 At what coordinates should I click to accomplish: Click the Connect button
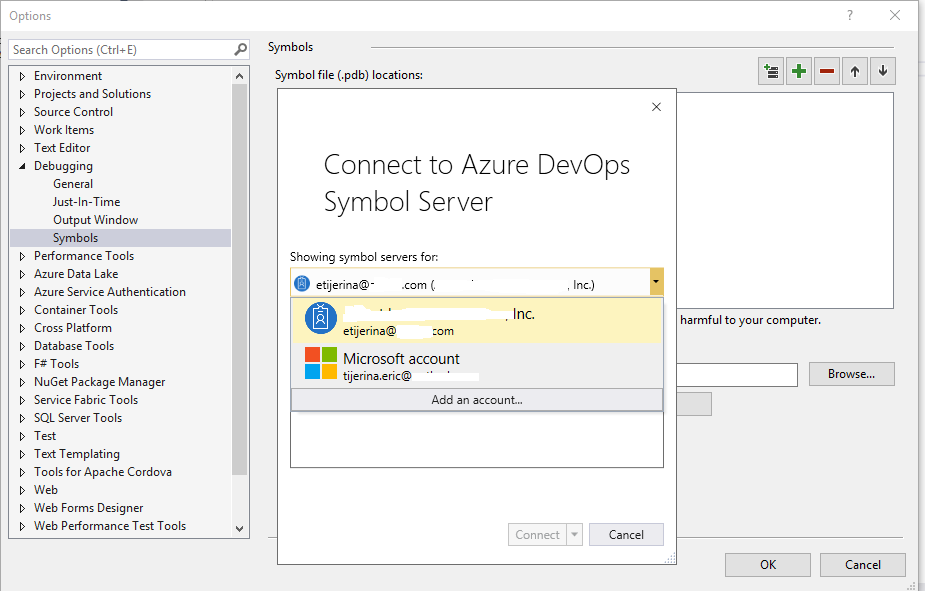pyautogui.click(x=537, y=534)
